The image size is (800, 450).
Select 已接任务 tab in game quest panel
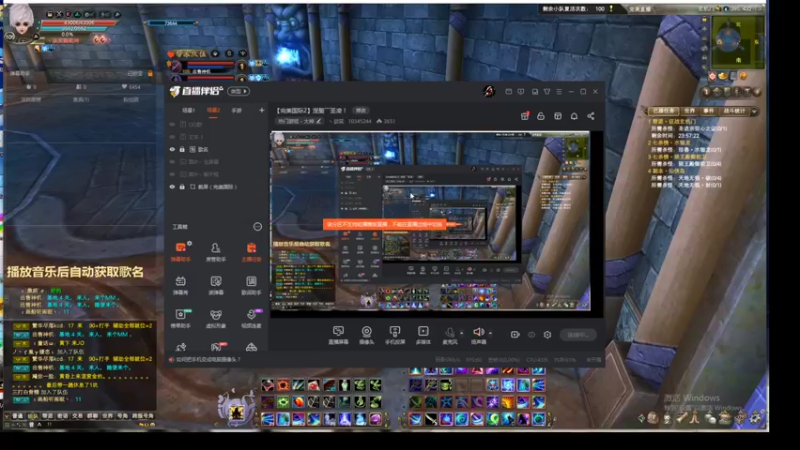(663, 111)
